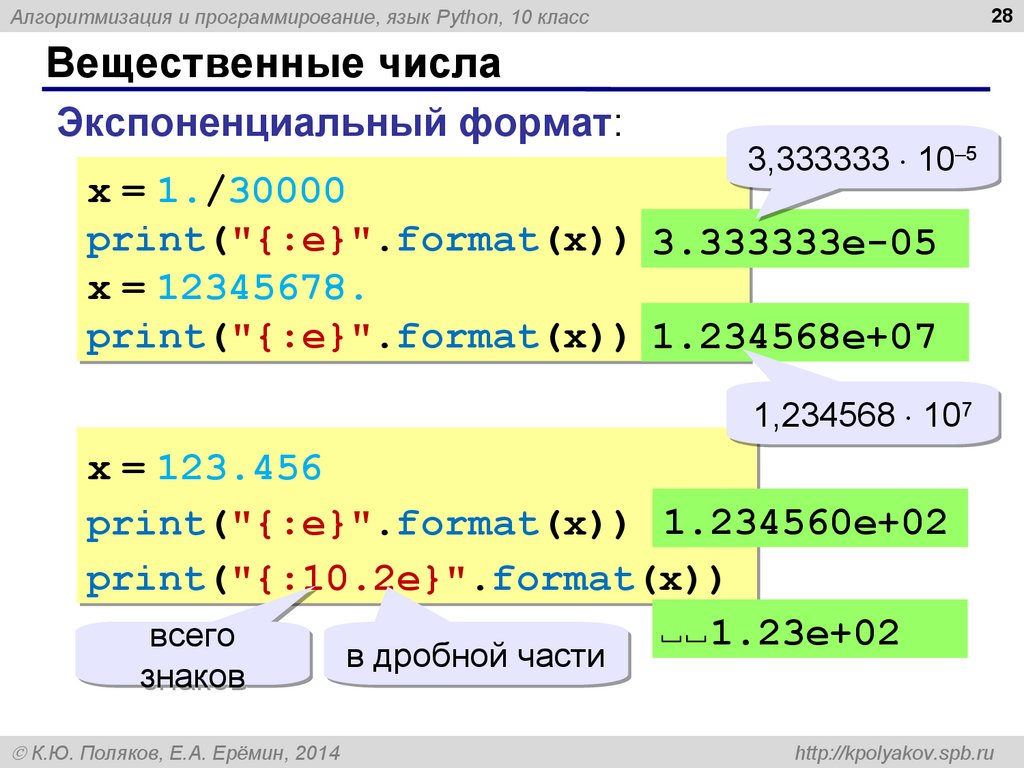Image resolution: width=1024 pixels, height=768 pixels.
Task: Click the output "1.234560e+02"
Action: click(810, 519)
